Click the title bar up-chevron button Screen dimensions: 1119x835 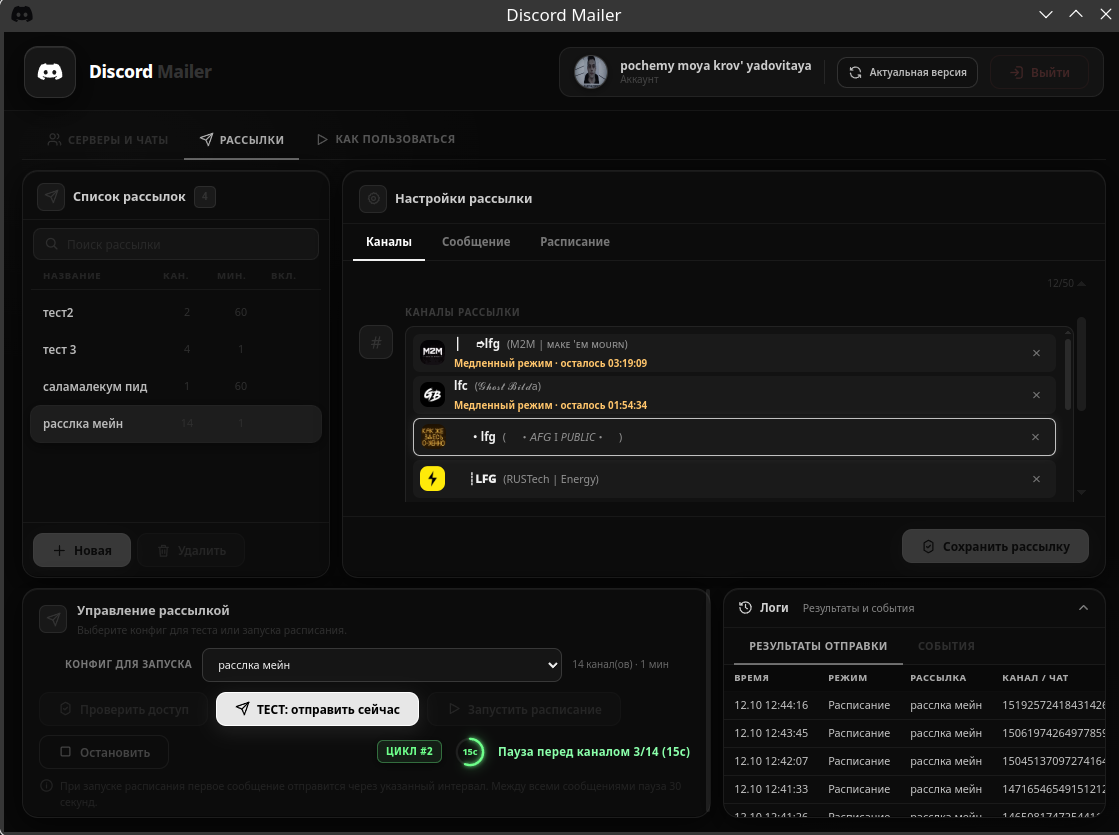(x=1075, y=14)
